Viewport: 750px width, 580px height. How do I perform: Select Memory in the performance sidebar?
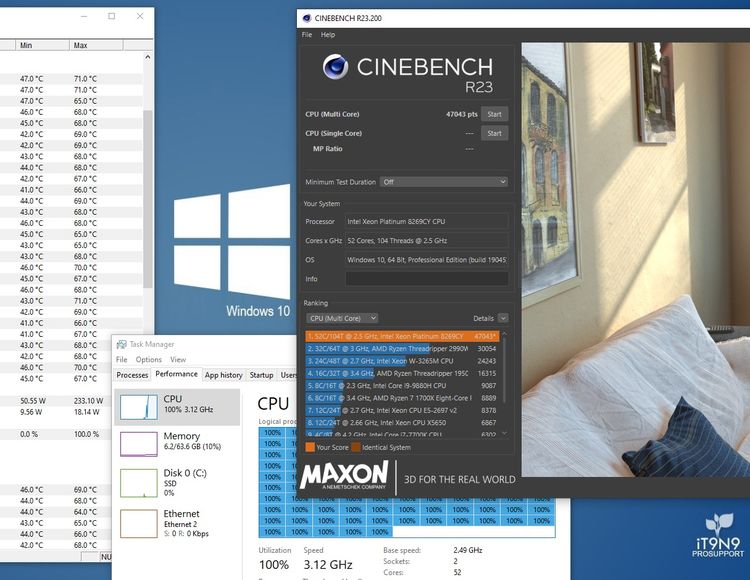pos(177,444)
